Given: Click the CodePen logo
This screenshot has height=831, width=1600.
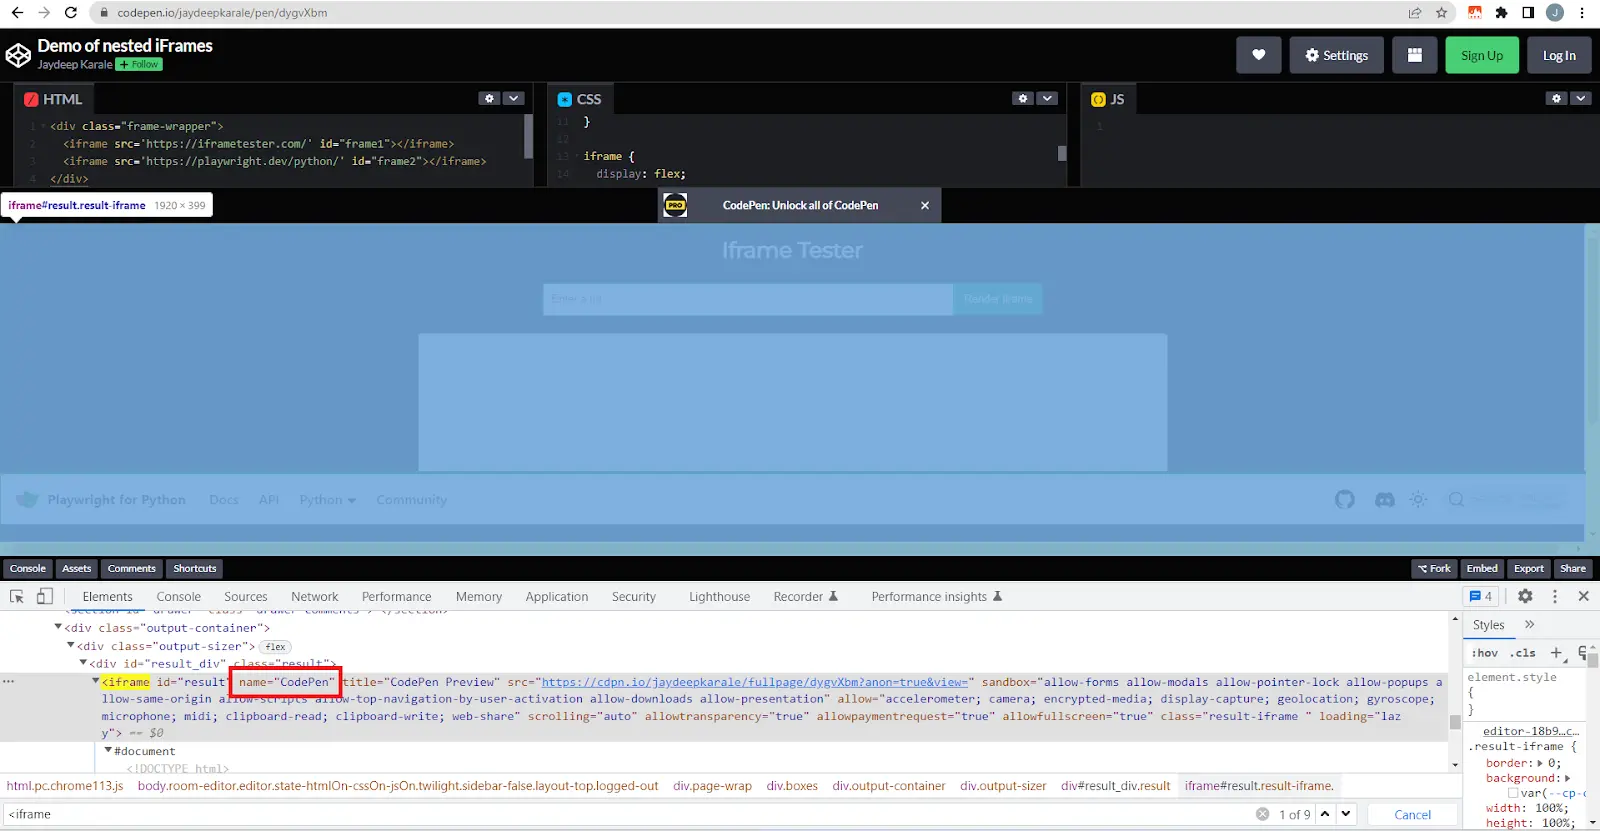Looking at the screenshot, I should click(18, 55).
